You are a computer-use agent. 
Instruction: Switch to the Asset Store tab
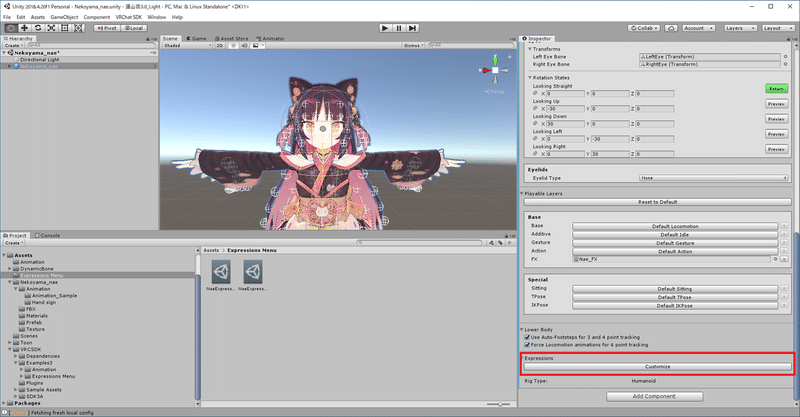tap(232, 39)
